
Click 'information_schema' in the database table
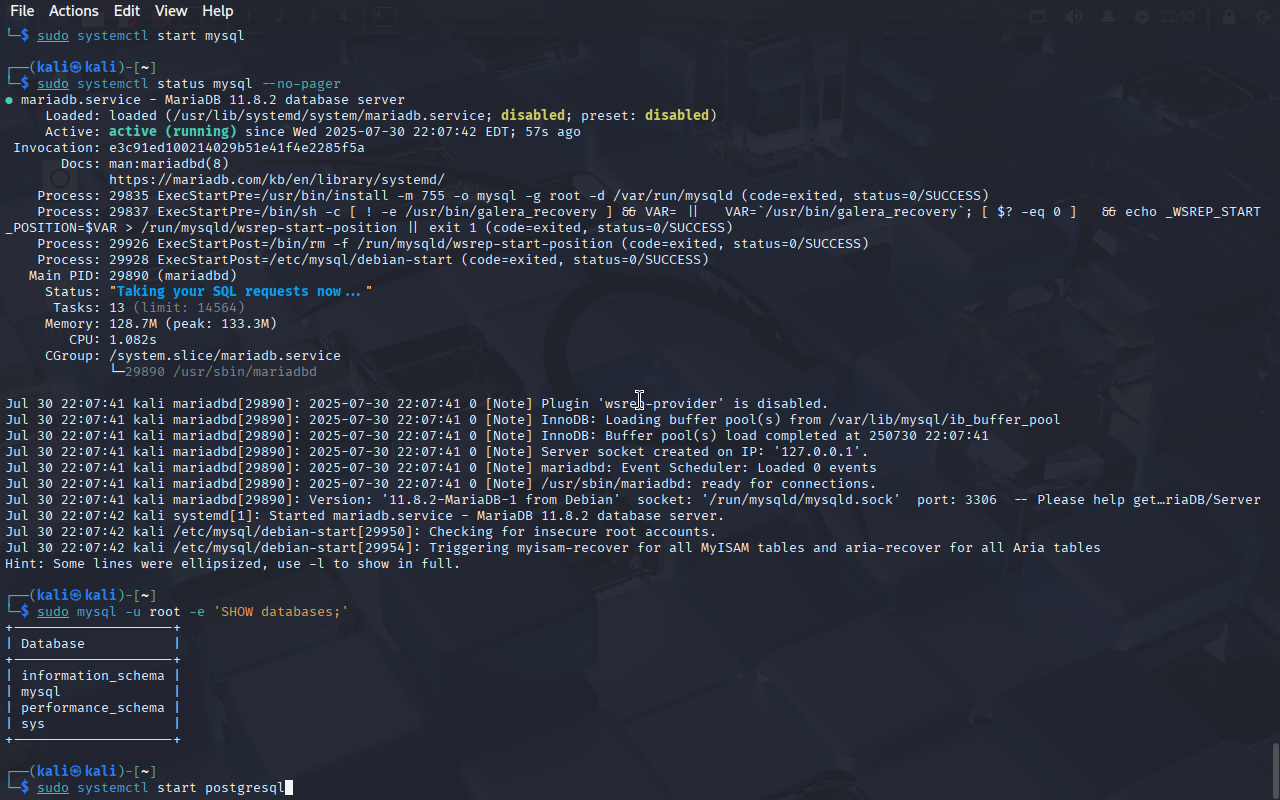pos(93,675)
